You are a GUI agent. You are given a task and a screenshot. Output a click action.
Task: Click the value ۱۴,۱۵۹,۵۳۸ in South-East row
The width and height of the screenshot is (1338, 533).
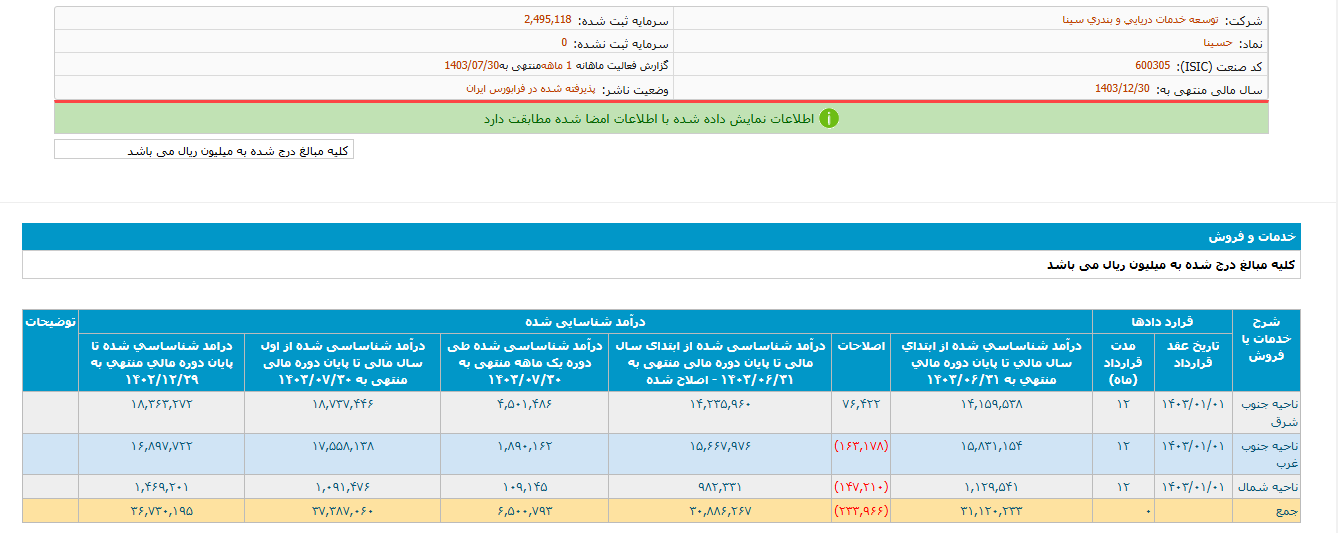pos(991,404)
